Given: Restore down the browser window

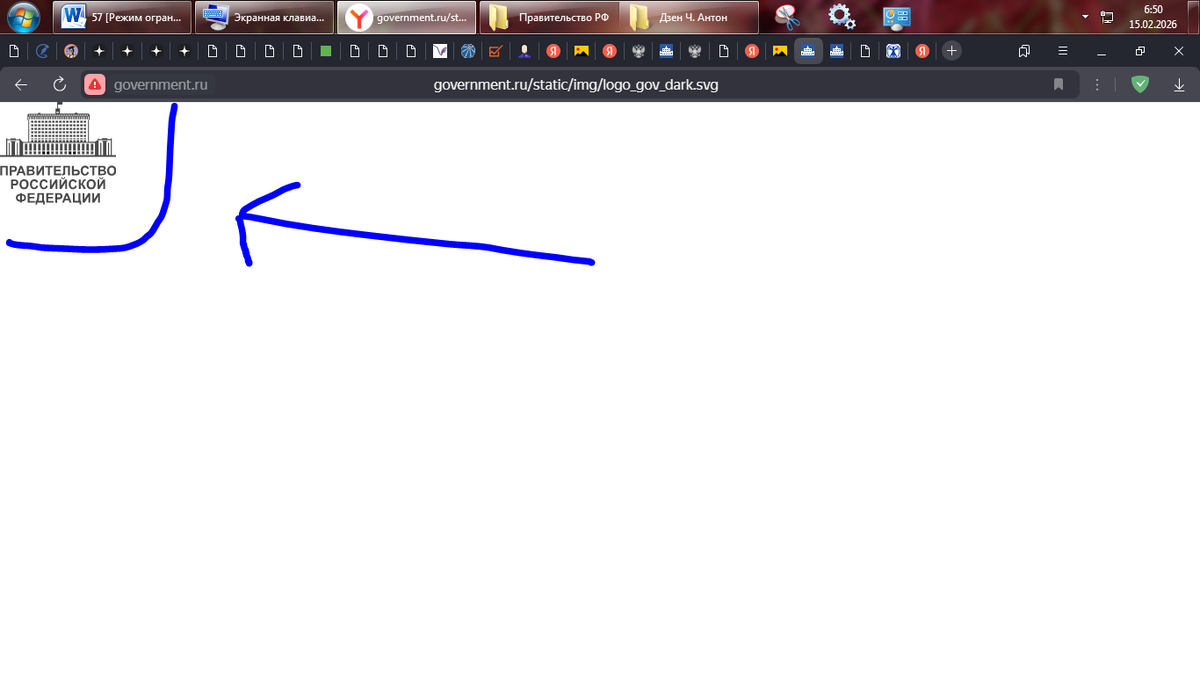Looking at the screenshot, I should tap(1140, 51).
